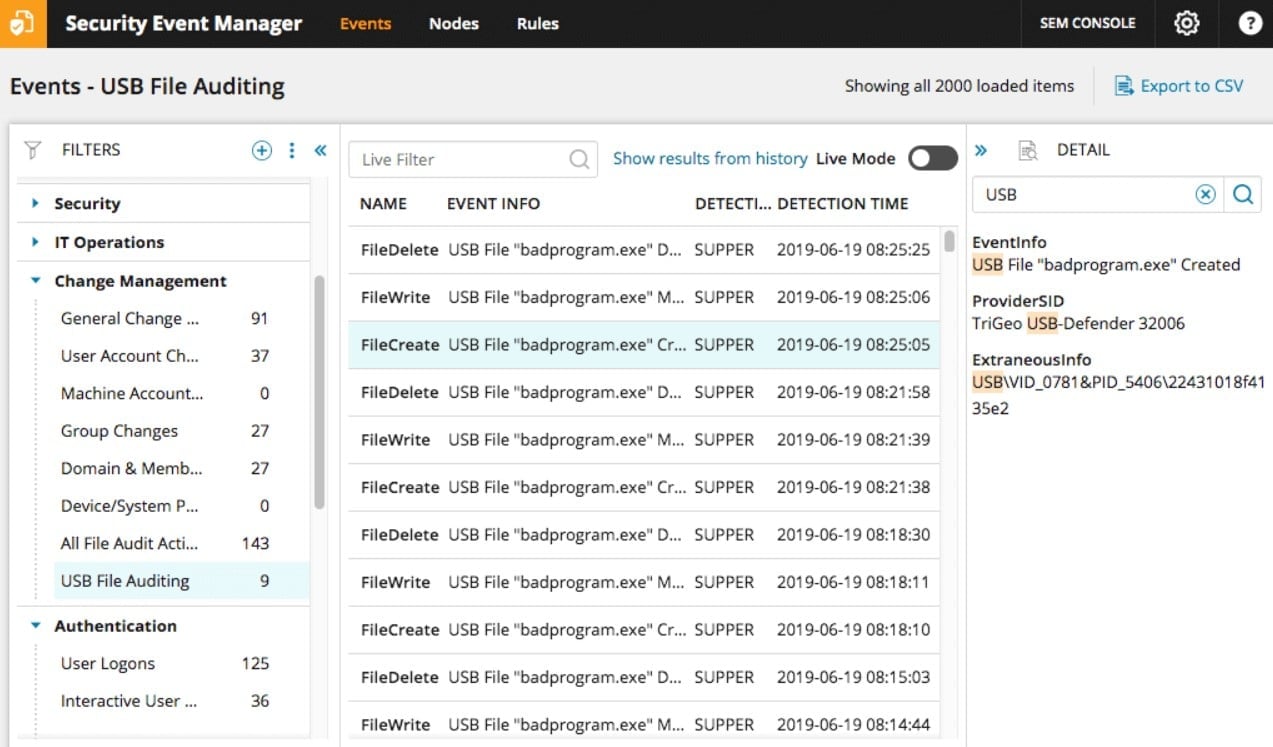Select the FileWrite event at 08:21:39
1273x747 pixels.
(644, 440)
